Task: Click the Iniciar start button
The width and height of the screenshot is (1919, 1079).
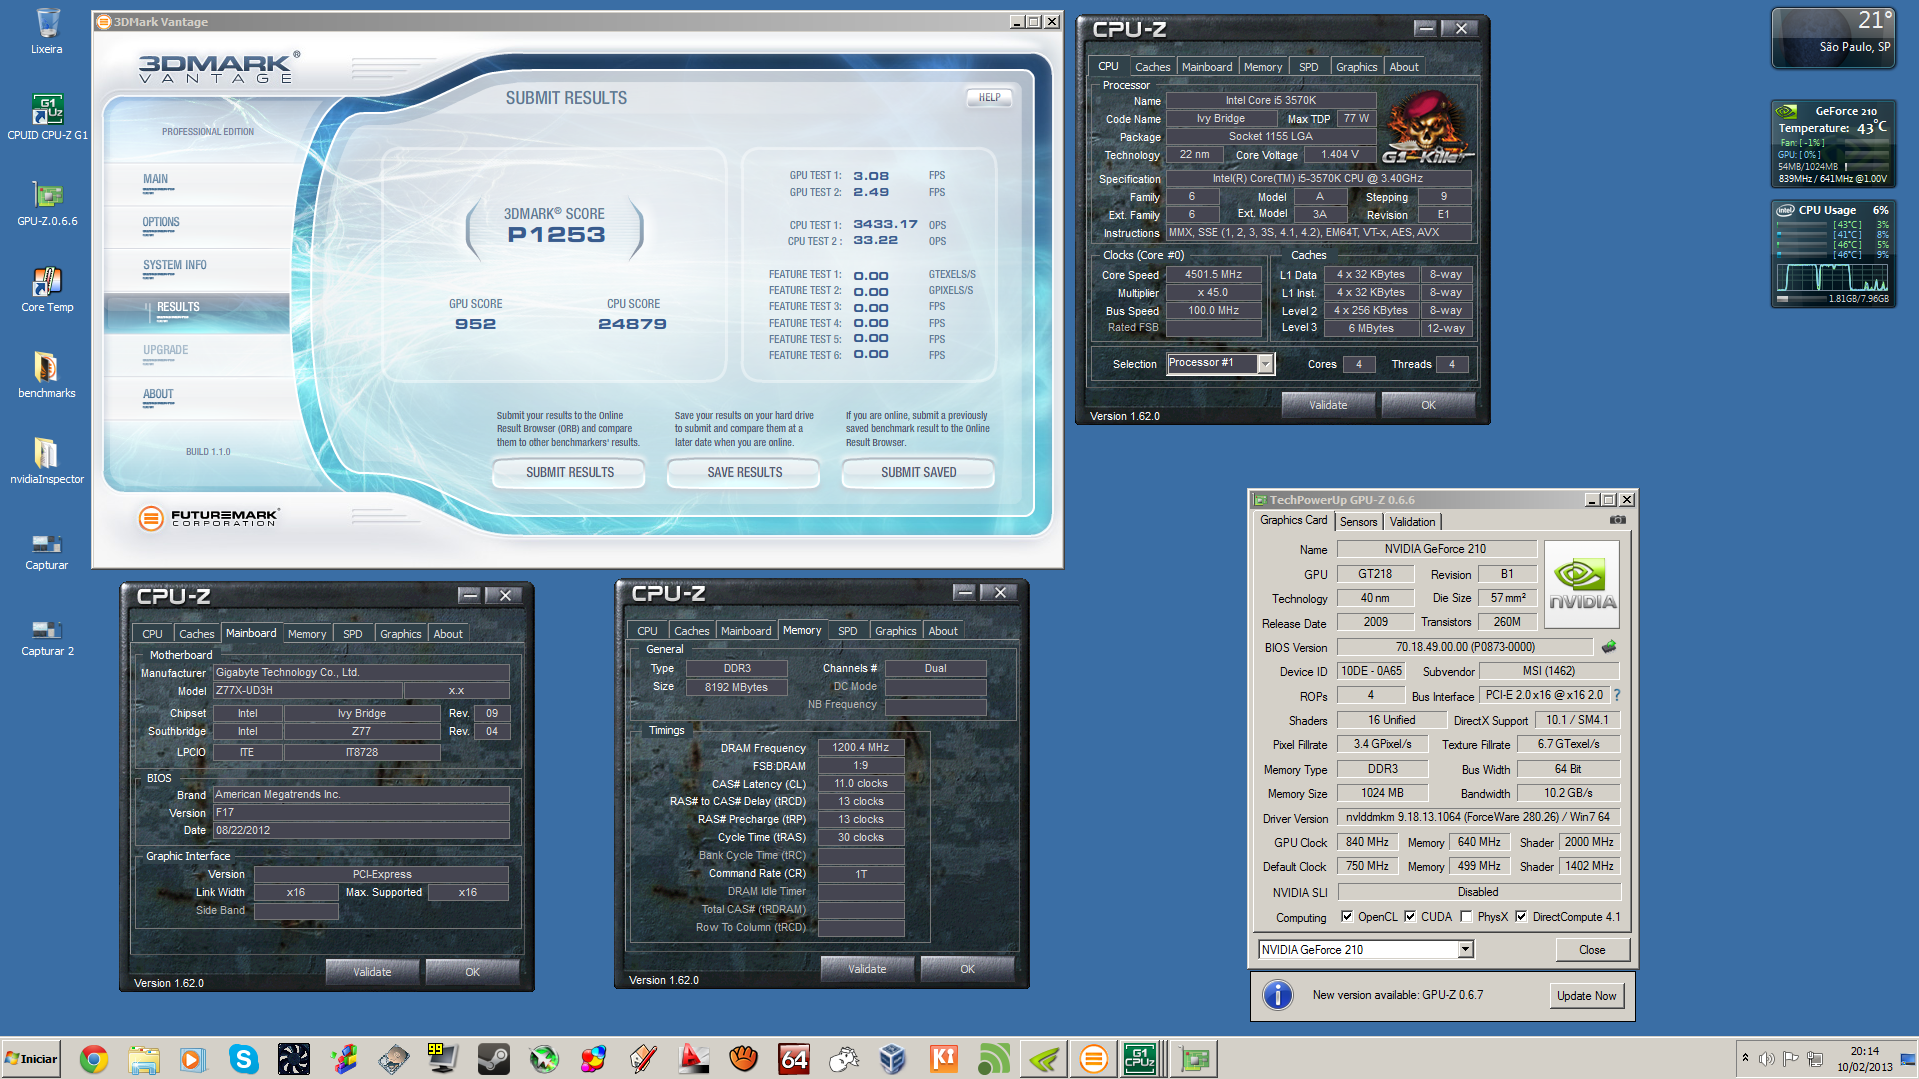Action: pyautogui.click(x=31, y=1059)
